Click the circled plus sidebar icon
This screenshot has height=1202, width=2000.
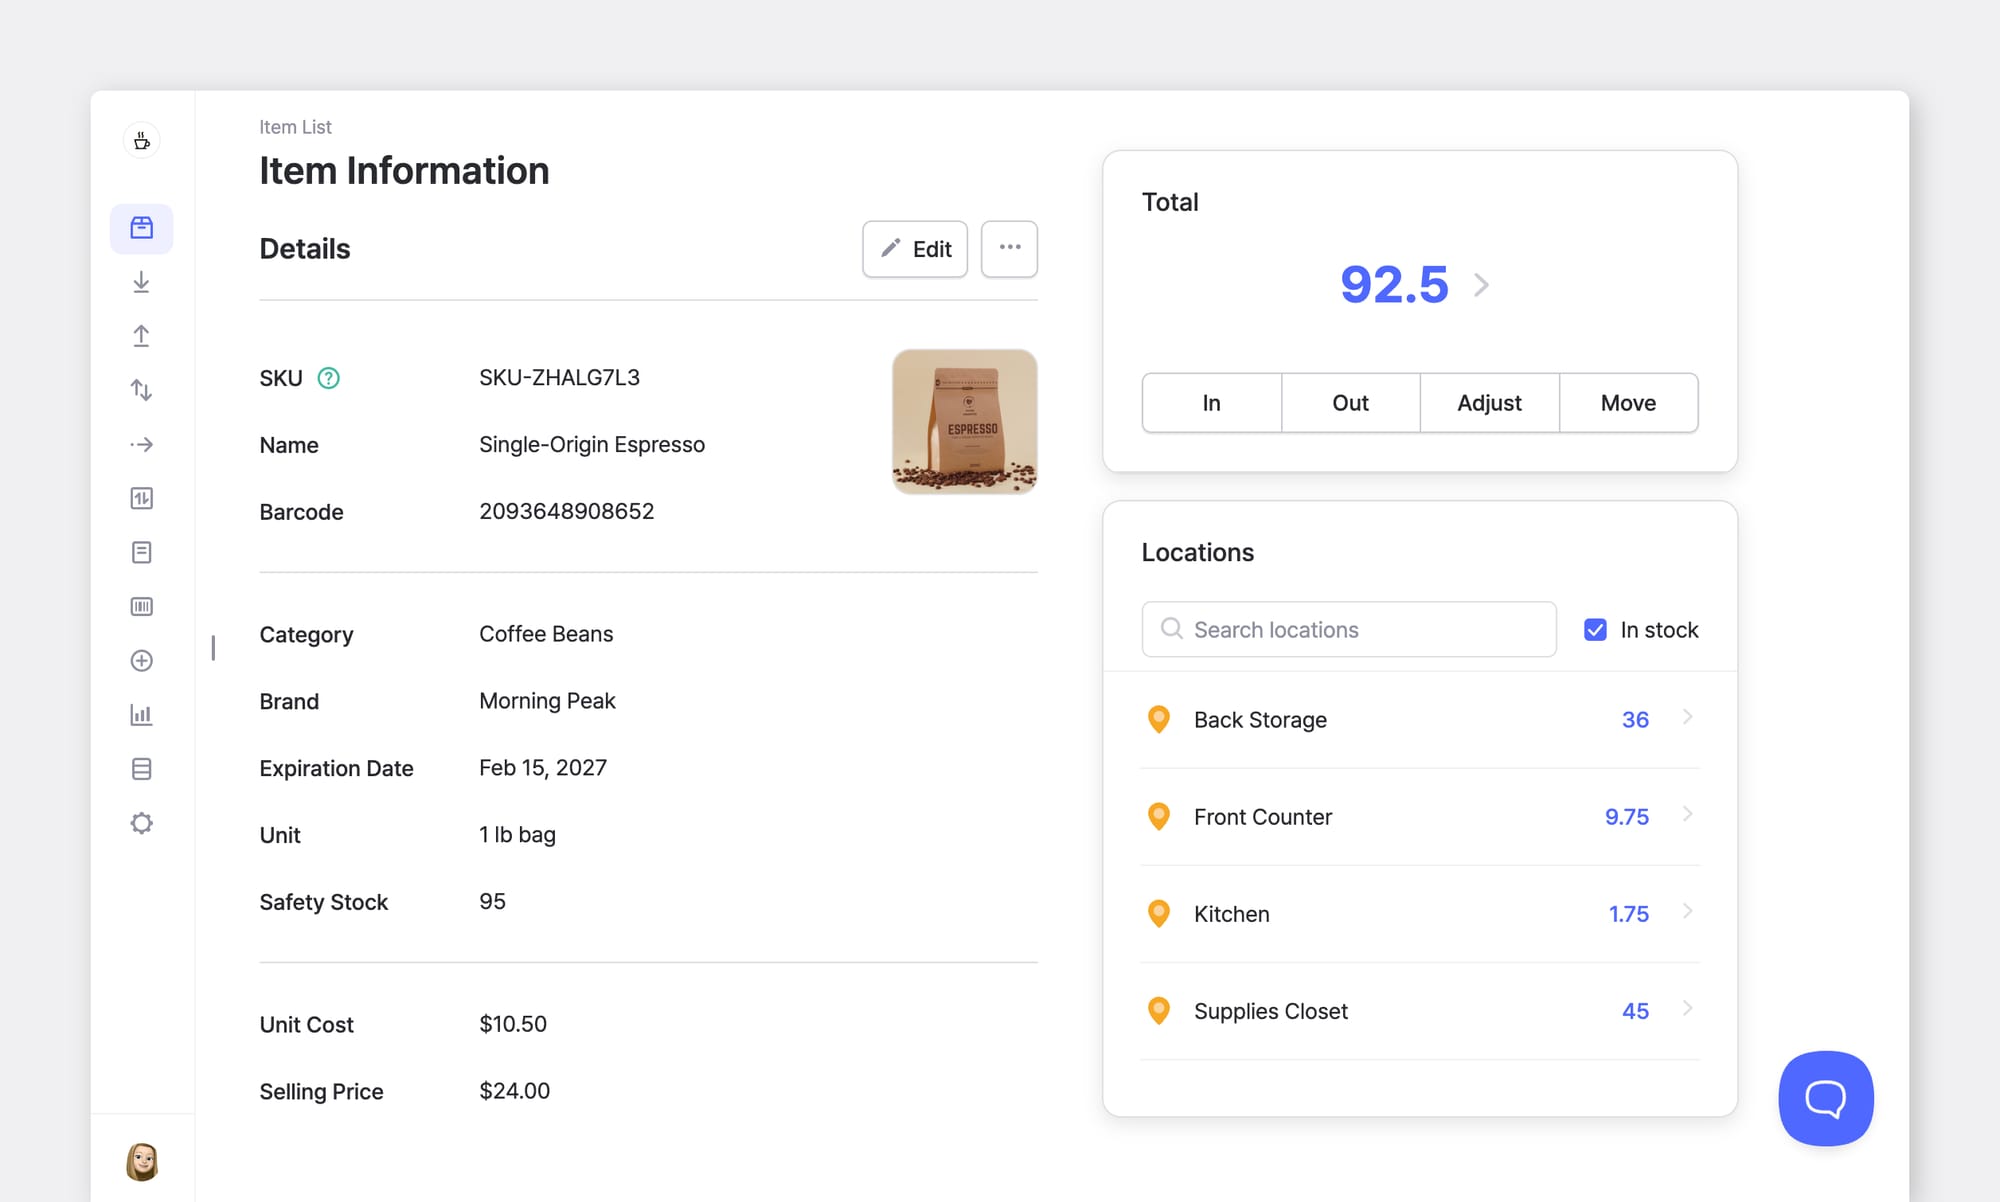(142, 661)
